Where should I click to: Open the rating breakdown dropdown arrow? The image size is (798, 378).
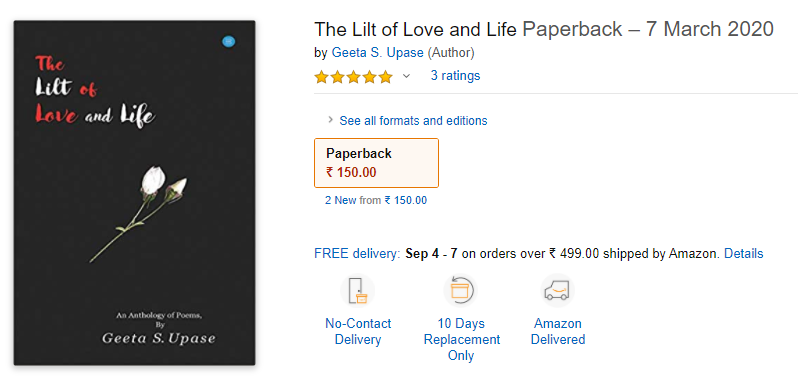click(x=406, y=76)
